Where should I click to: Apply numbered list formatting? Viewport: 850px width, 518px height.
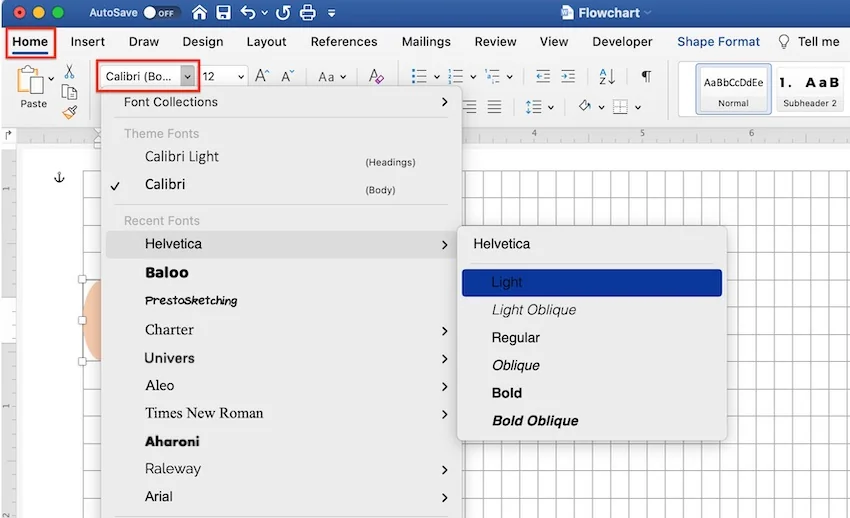[455, 76]
